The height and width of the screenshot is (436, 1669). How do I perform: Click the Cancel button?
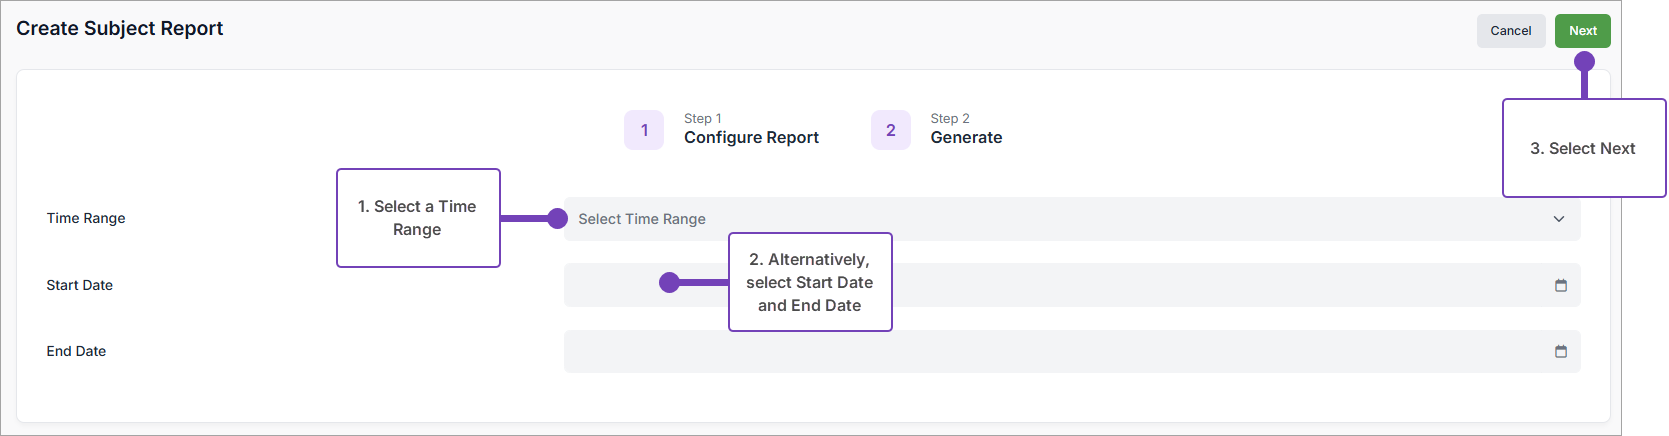tap(1510, 31)
